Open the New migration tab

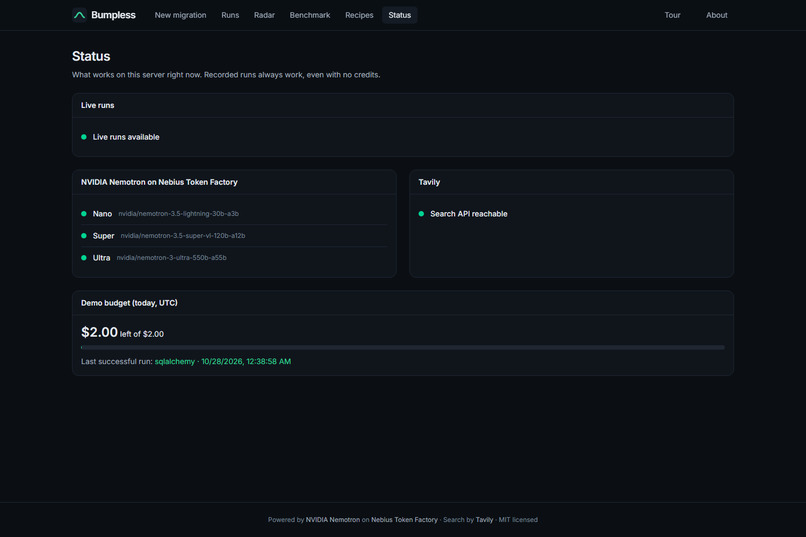coord(180,15)
